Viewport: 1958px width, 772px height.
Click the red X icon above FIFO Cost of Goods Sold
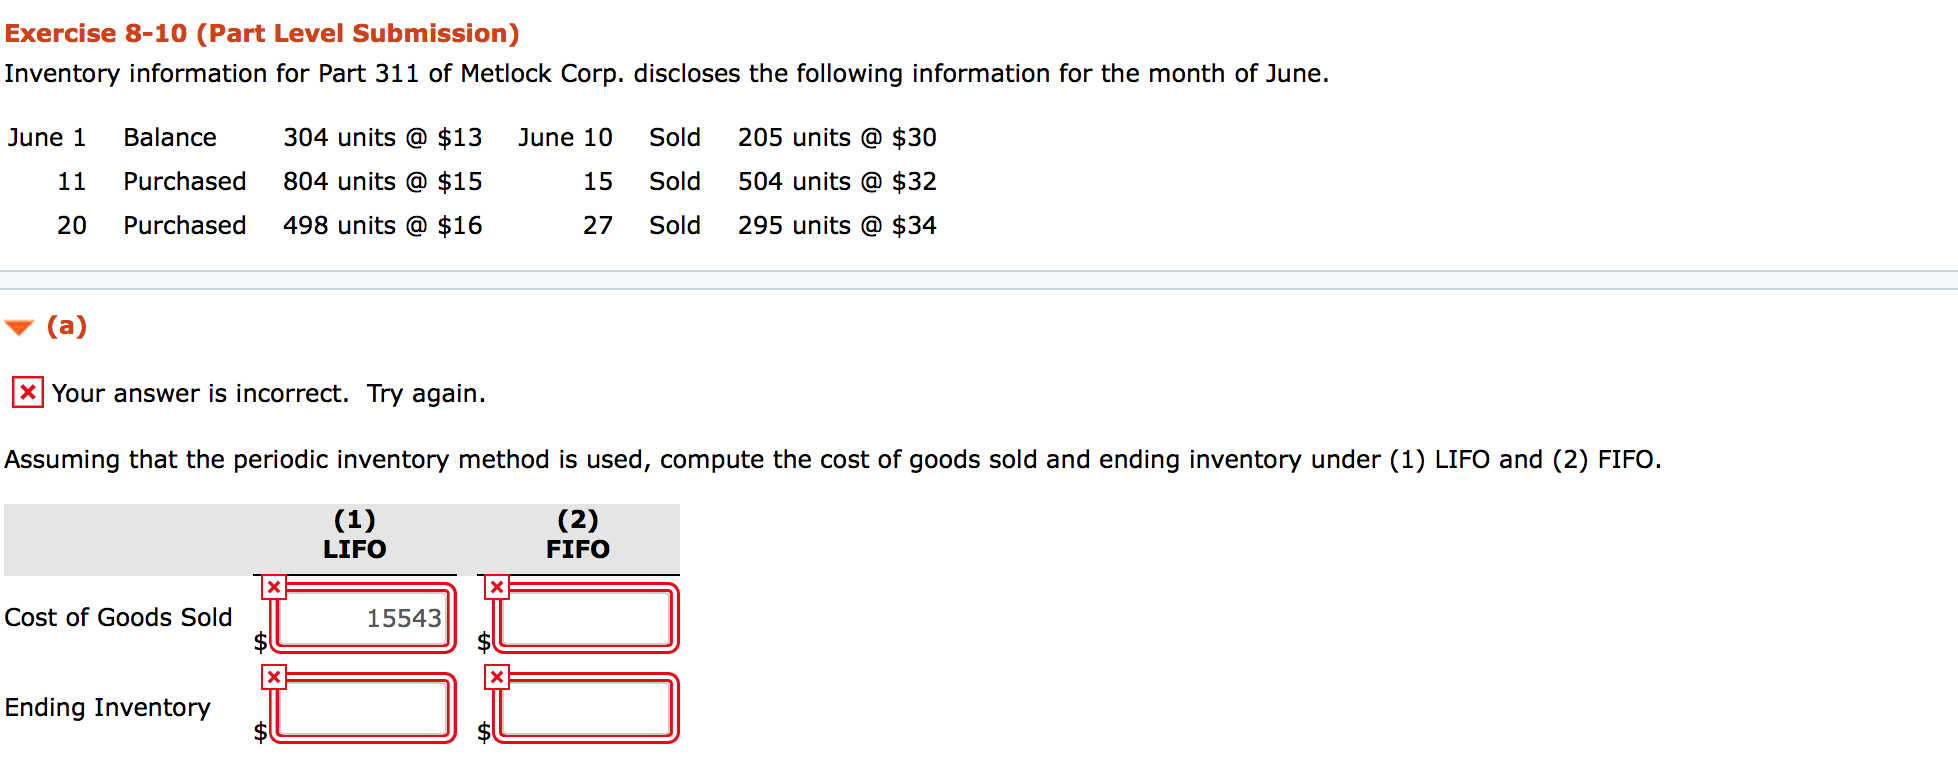497,588
